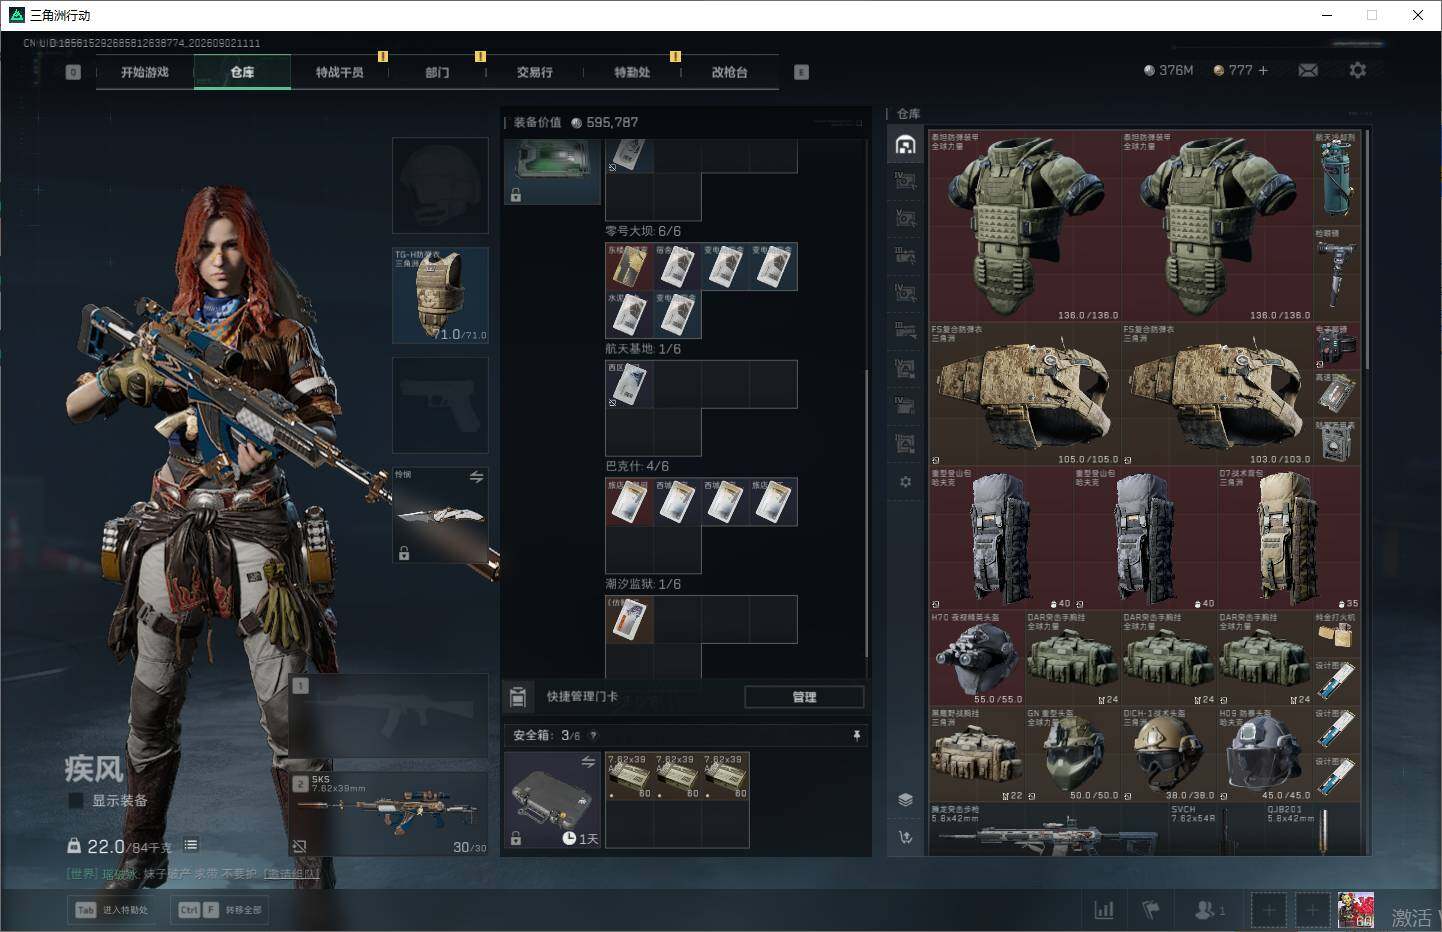Select the QJB201 5.8x42mm barrel item

click(1313, 830)
